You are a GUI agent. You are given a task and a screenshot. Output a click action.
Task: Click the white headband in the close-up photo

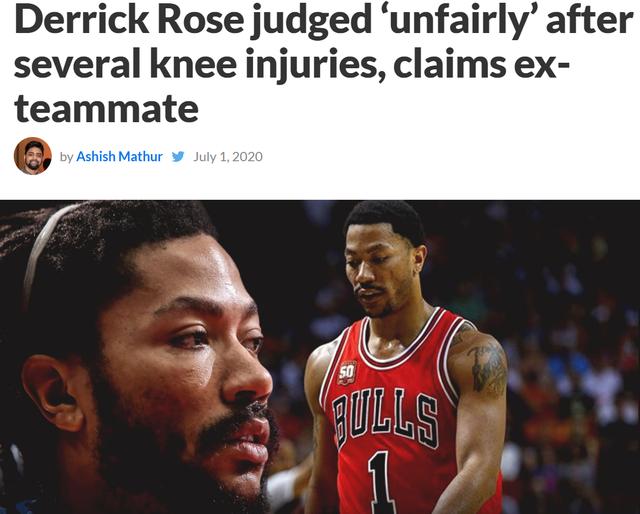click(x=39, y=253)
